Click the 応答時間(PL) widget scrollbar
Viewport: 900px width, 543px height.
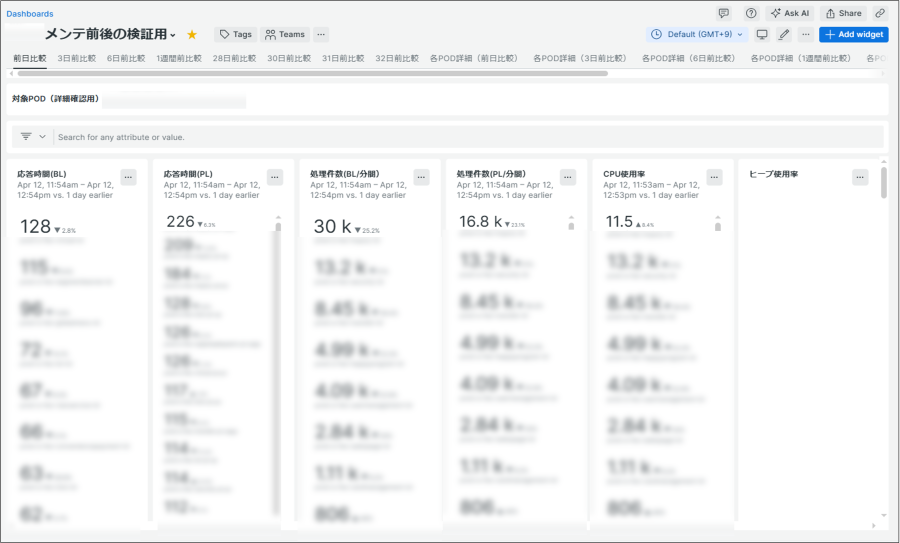click(x=278, y=227)
